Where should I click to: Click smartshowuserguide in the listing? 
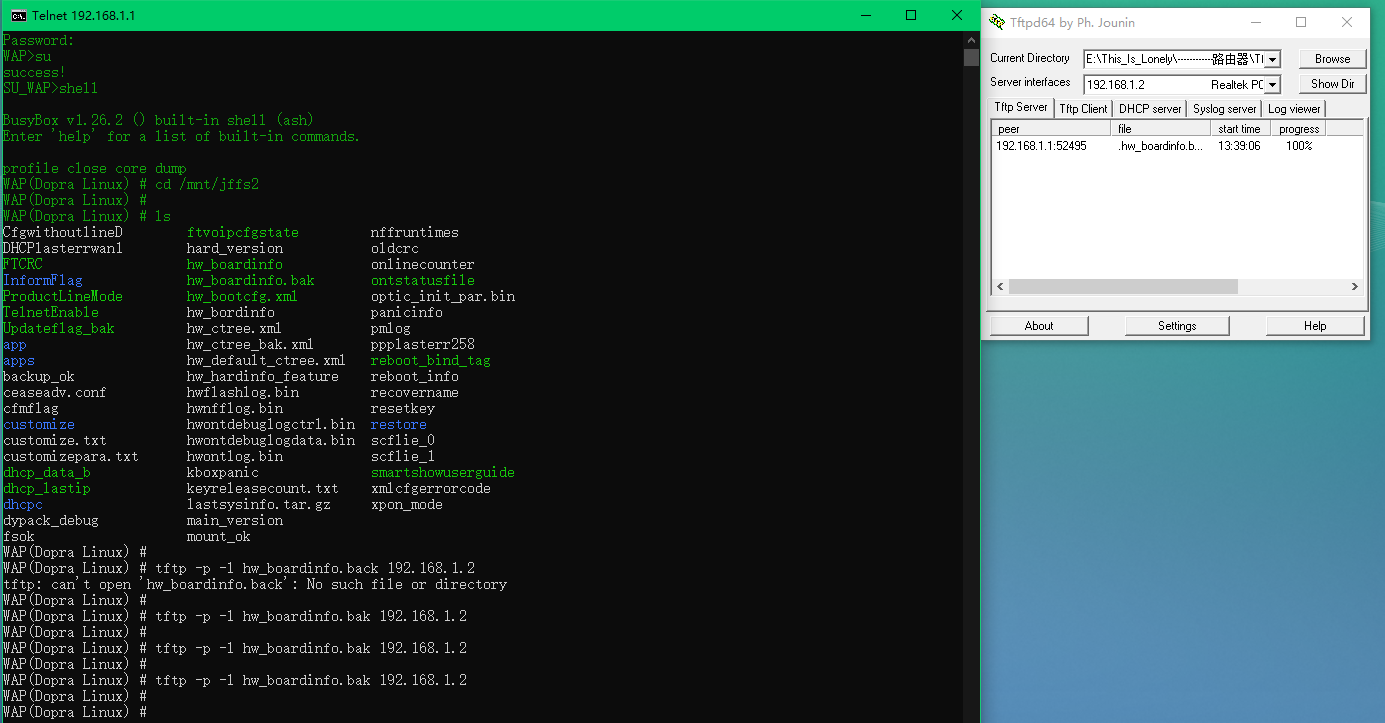point(443,472)
